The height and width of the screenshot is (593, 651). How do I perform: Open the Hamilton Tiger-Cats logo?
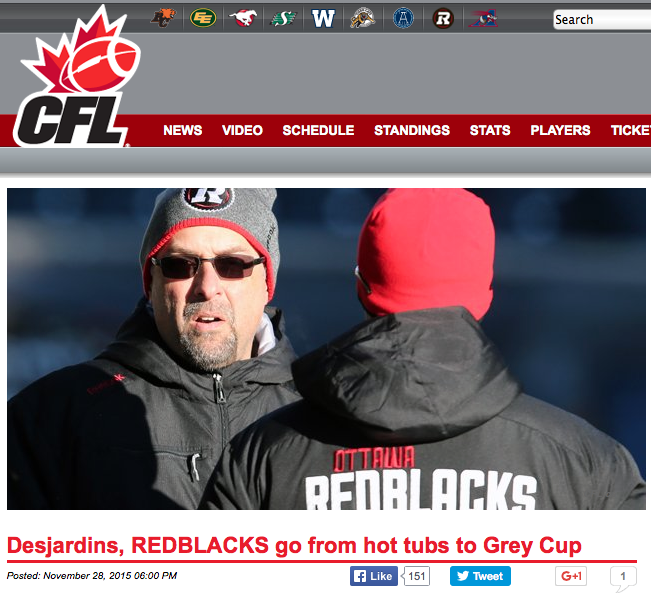tap(362, 18)
